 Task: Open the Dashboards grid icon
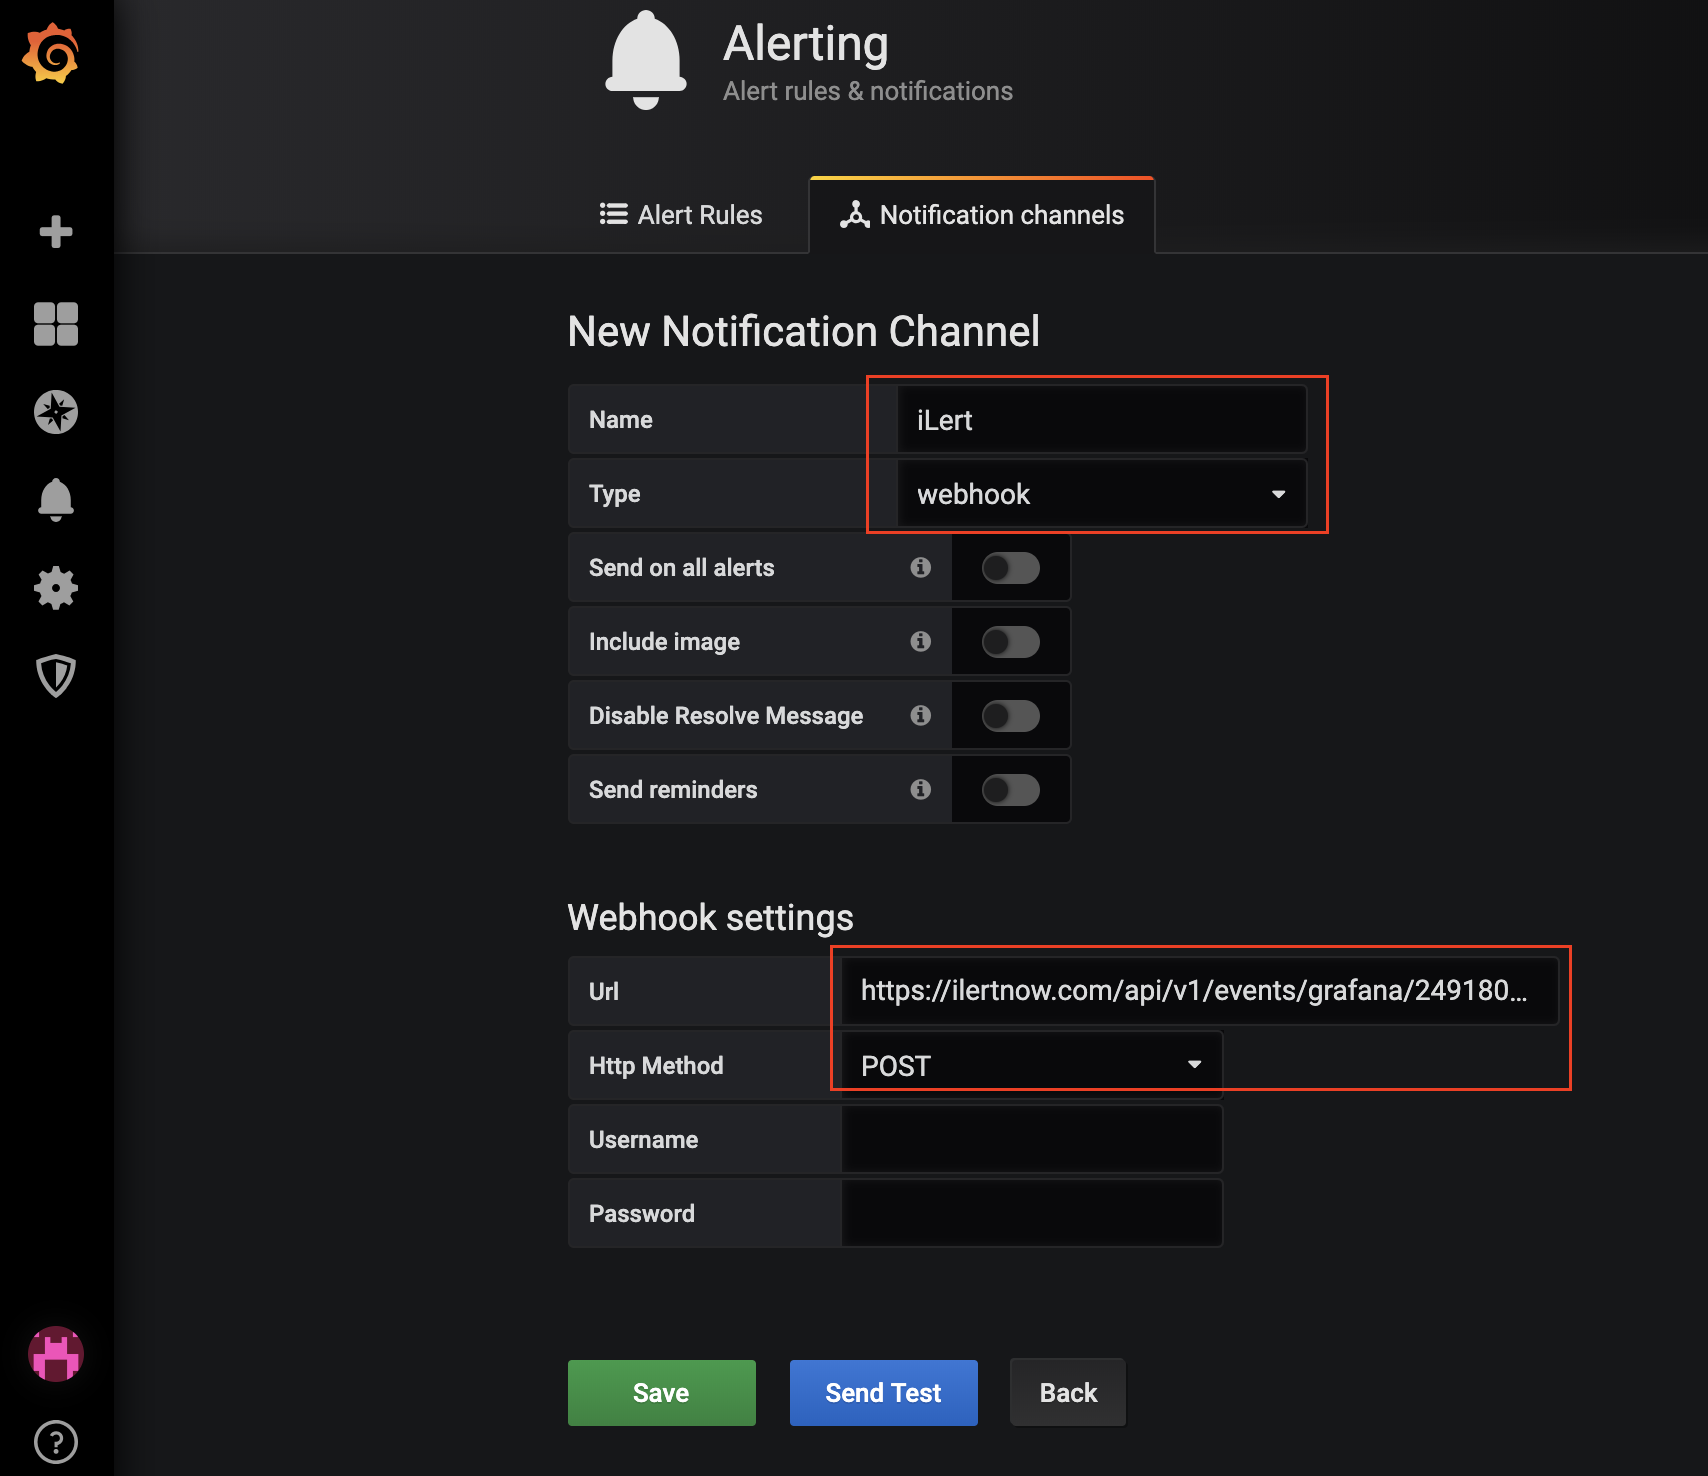[x=56, y=324]
